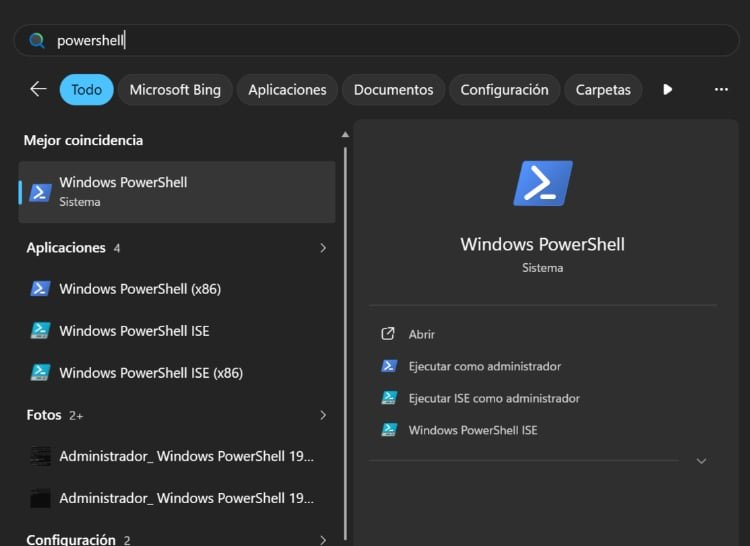Expand the Aplicaciones results section
750x546 pixels.
coord(323,248)
